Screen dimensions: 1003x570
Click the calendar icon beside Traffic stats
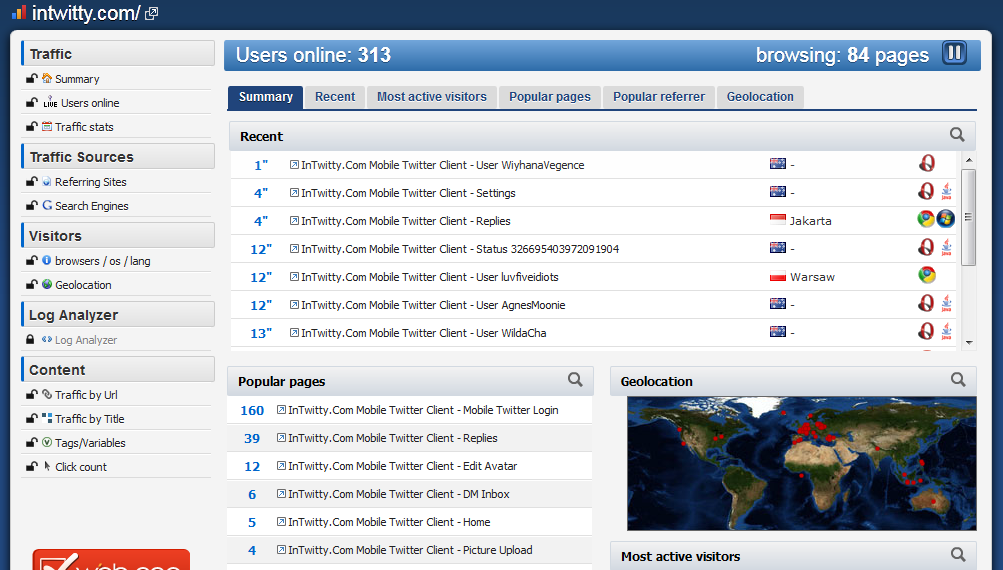click(x=47, y=126)
